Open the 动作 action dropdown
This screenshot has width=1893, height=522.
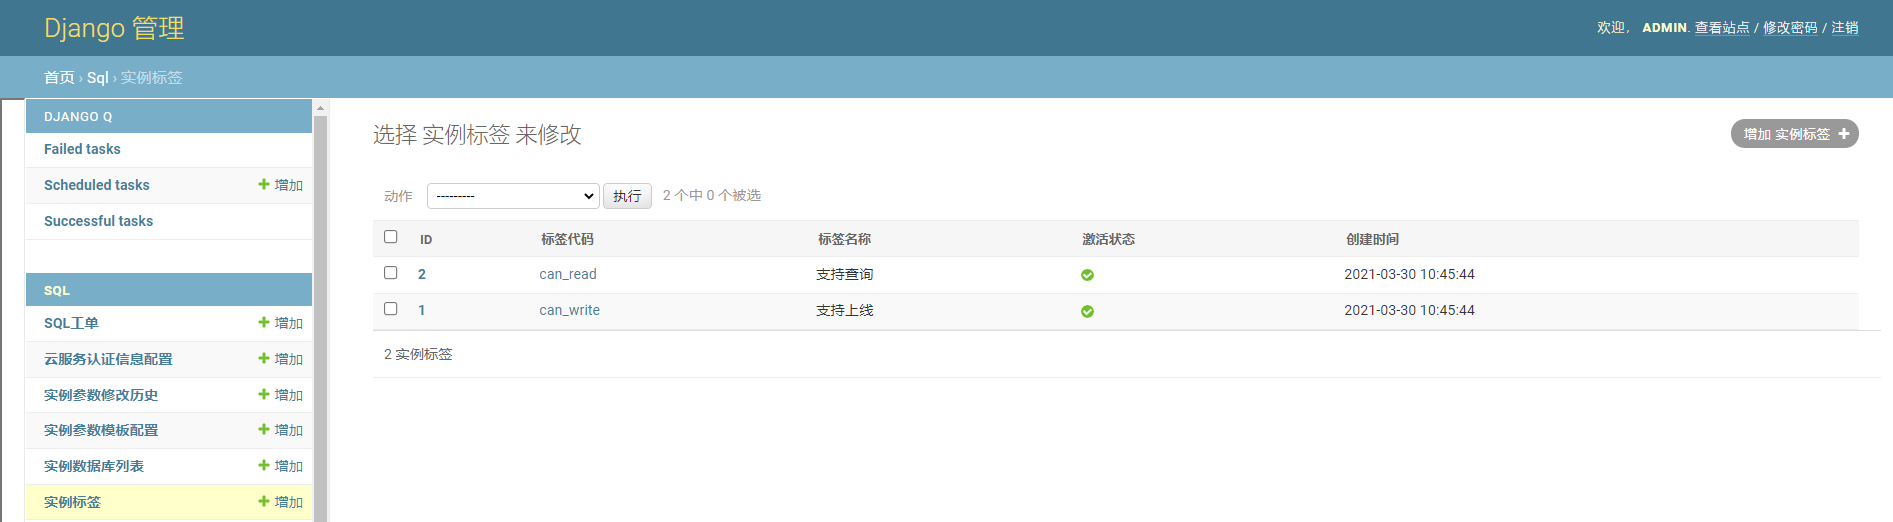pos(513,196)
